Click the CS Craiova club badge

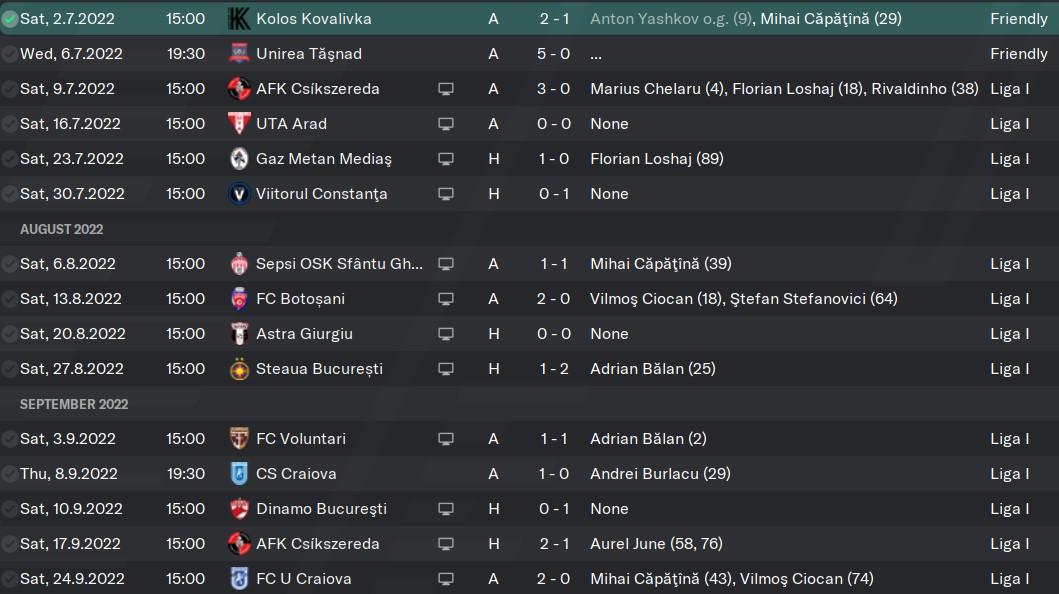pos(238,474)
